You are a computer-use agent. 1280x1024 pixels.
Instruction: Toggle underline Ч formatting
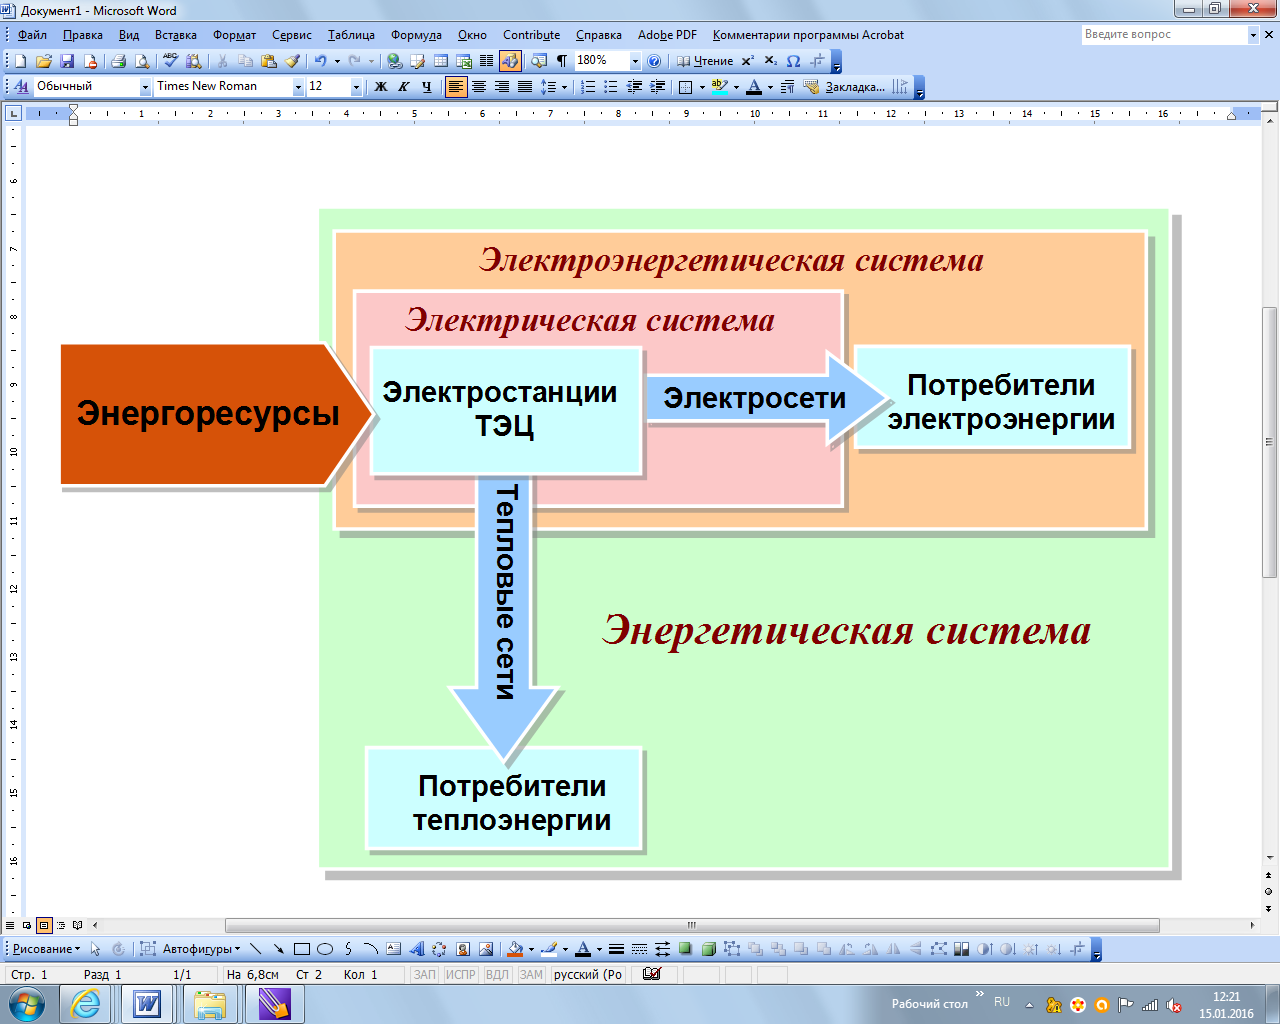pyautogui.click(x=427, y=87)
